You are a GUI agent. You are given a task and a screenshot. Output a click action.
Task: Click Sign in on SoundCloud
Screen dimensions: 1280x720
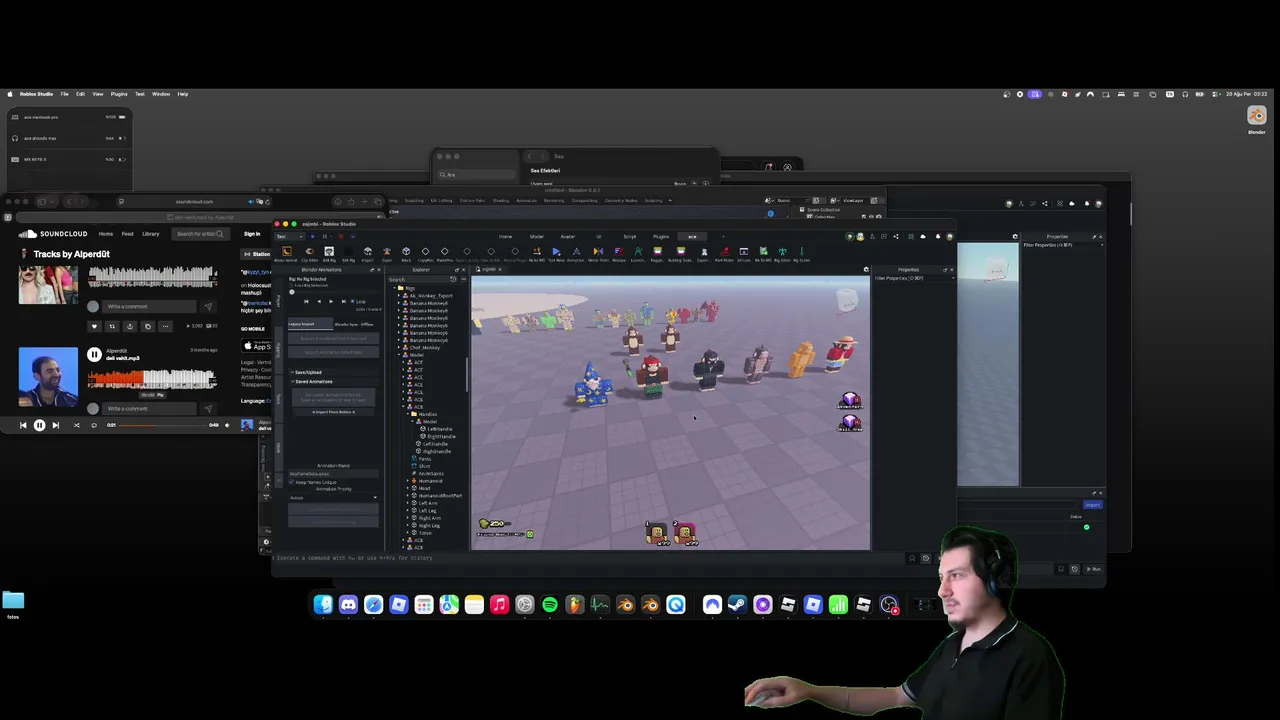click(x=252, y=234)
